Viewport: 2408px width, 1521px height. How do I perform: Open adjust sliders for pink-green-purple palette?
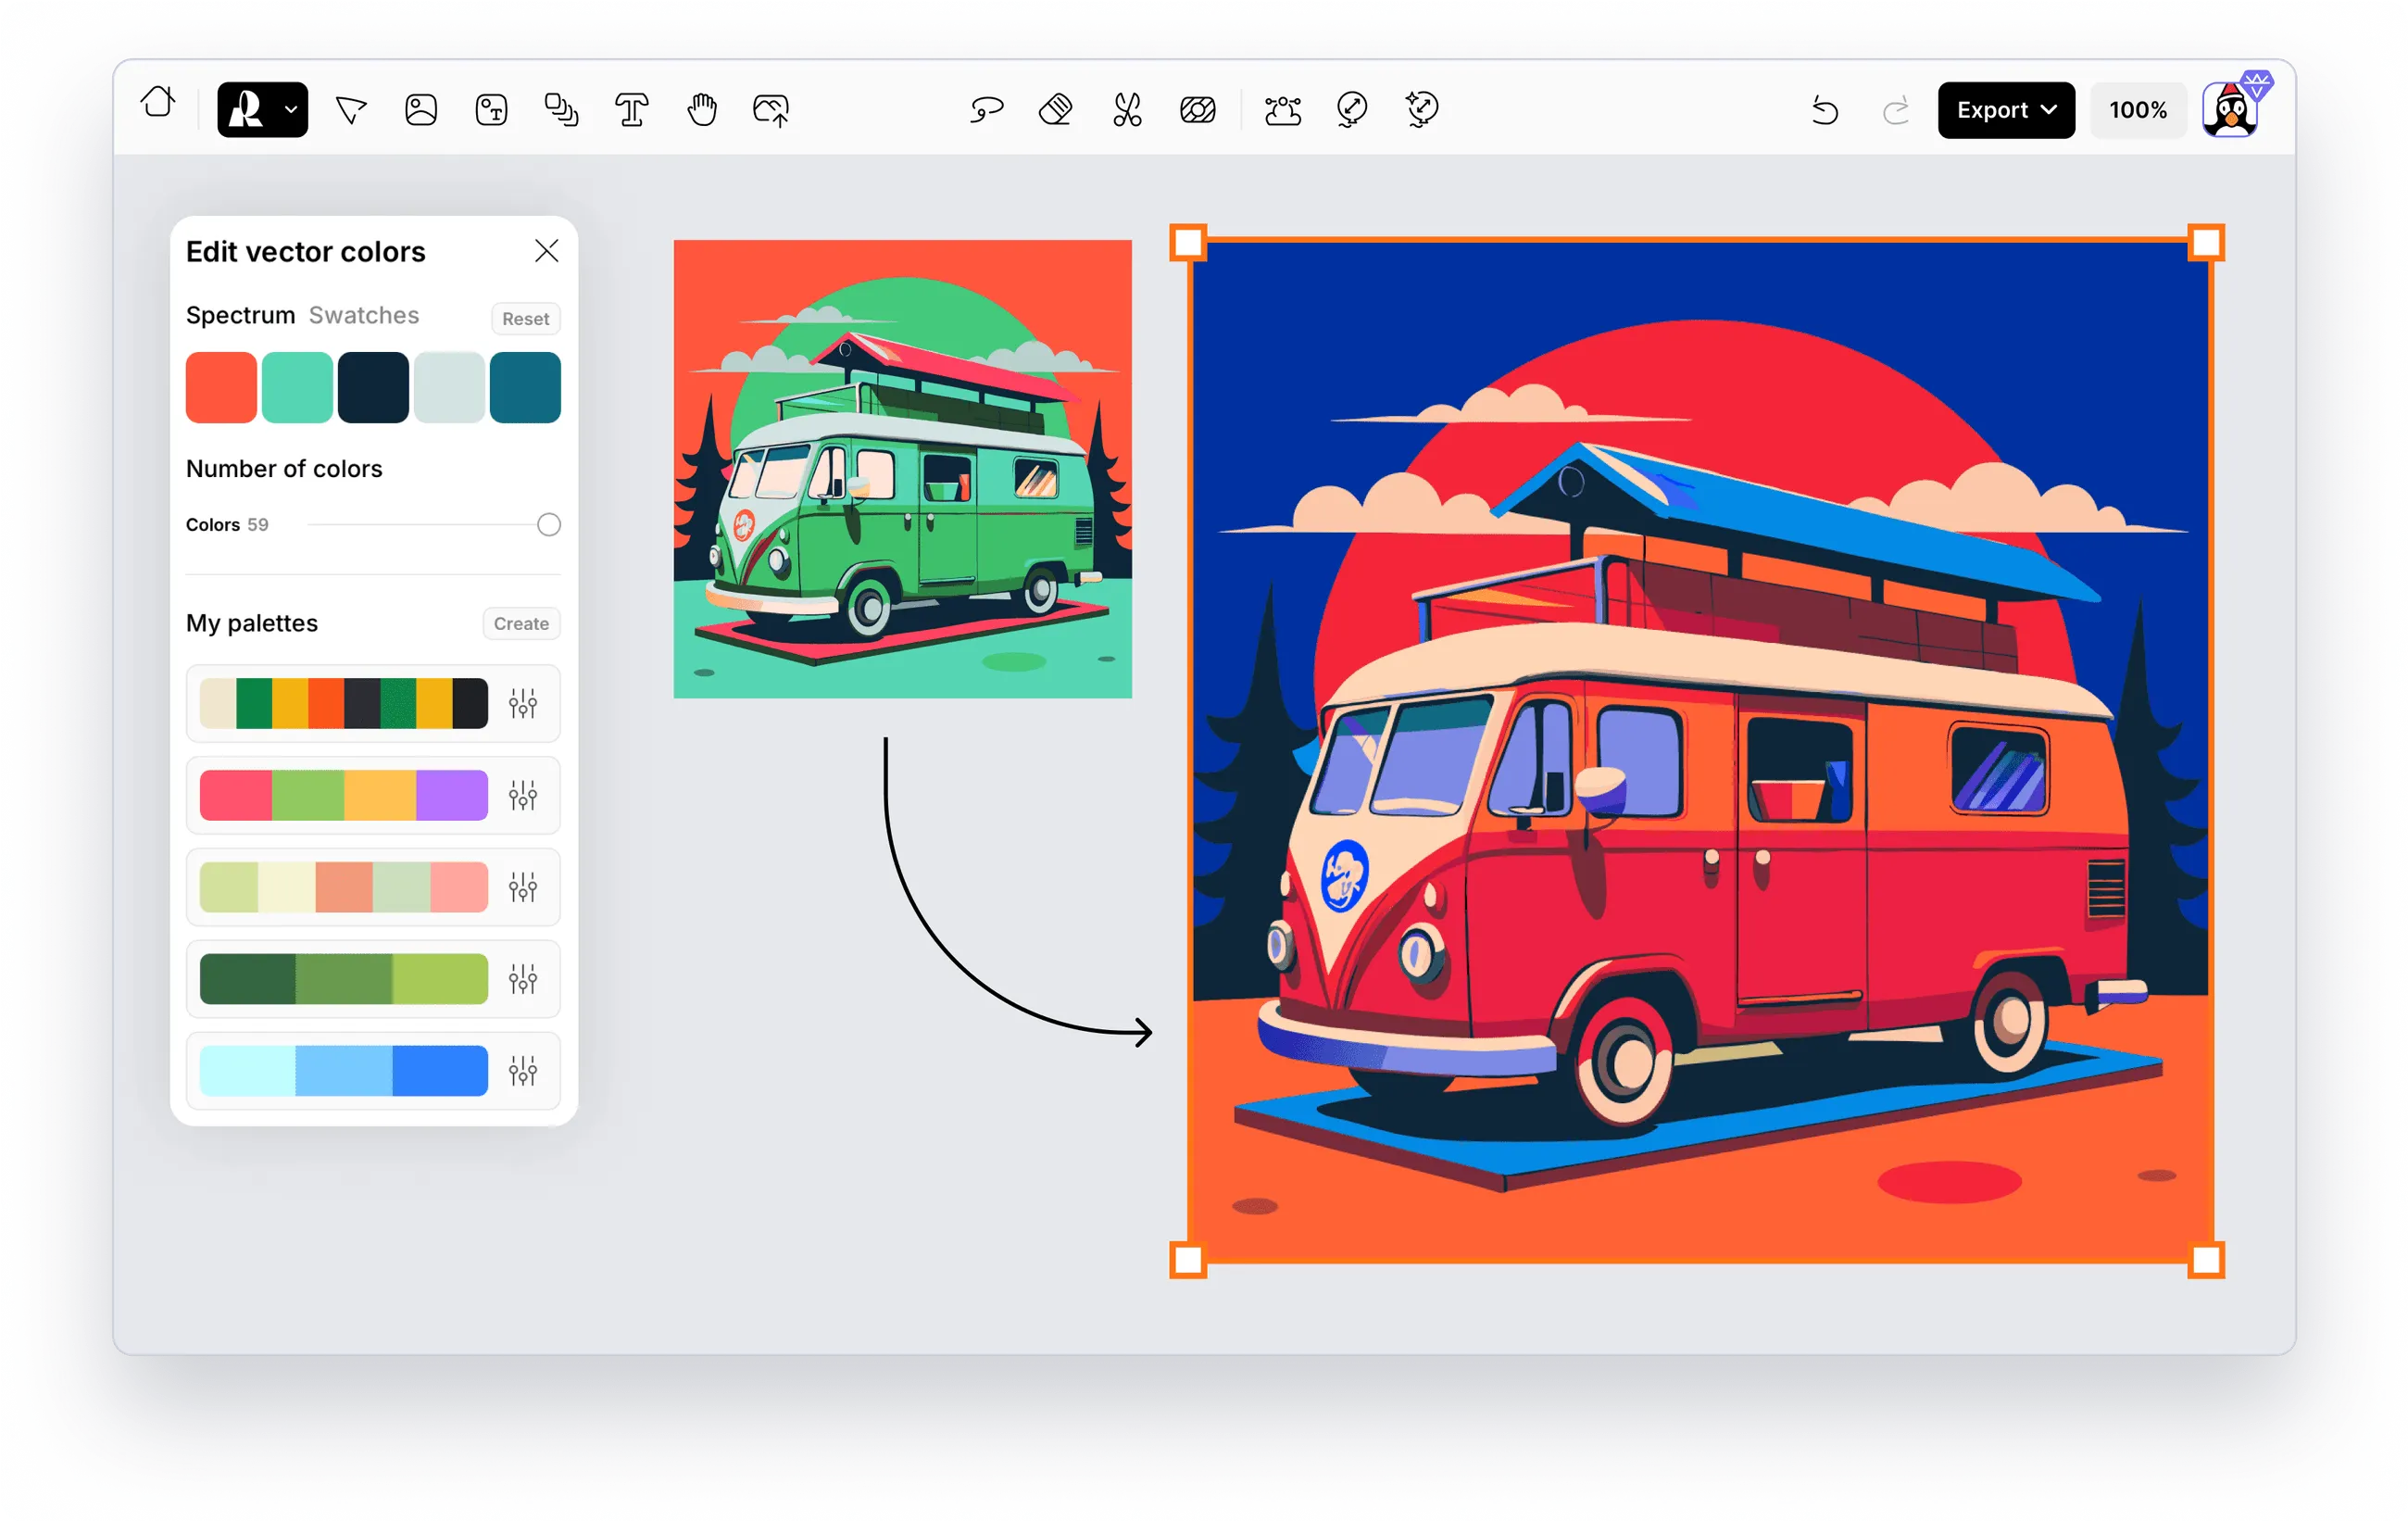tap(523, 796)
